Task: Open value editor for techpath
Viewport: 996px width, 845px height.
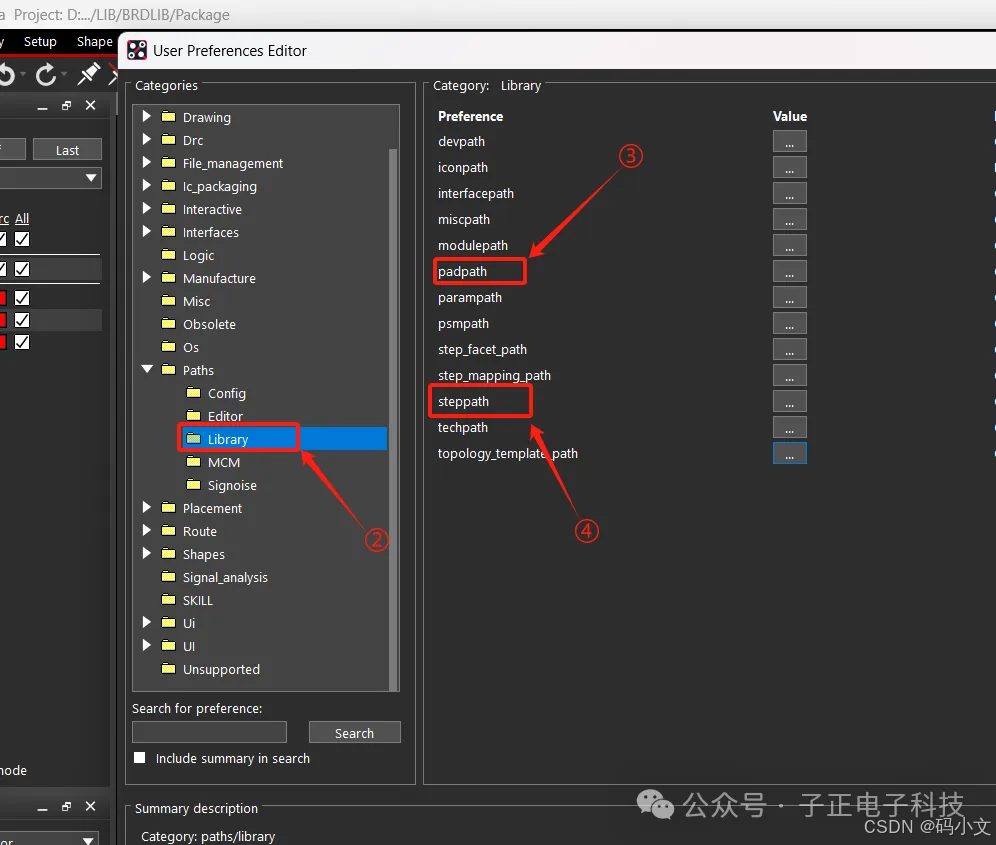Action: (790, 428)
